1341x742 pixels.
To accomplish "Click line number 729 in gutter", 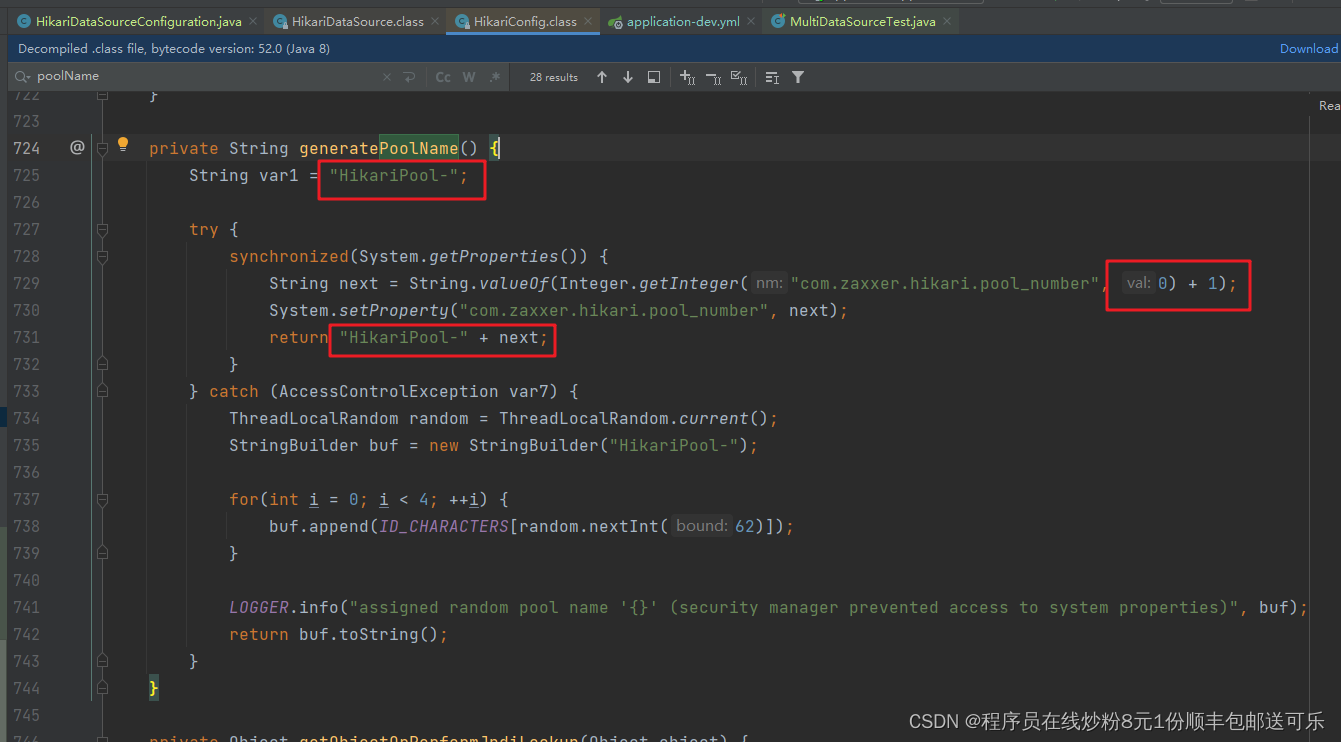I will (27, 283).
